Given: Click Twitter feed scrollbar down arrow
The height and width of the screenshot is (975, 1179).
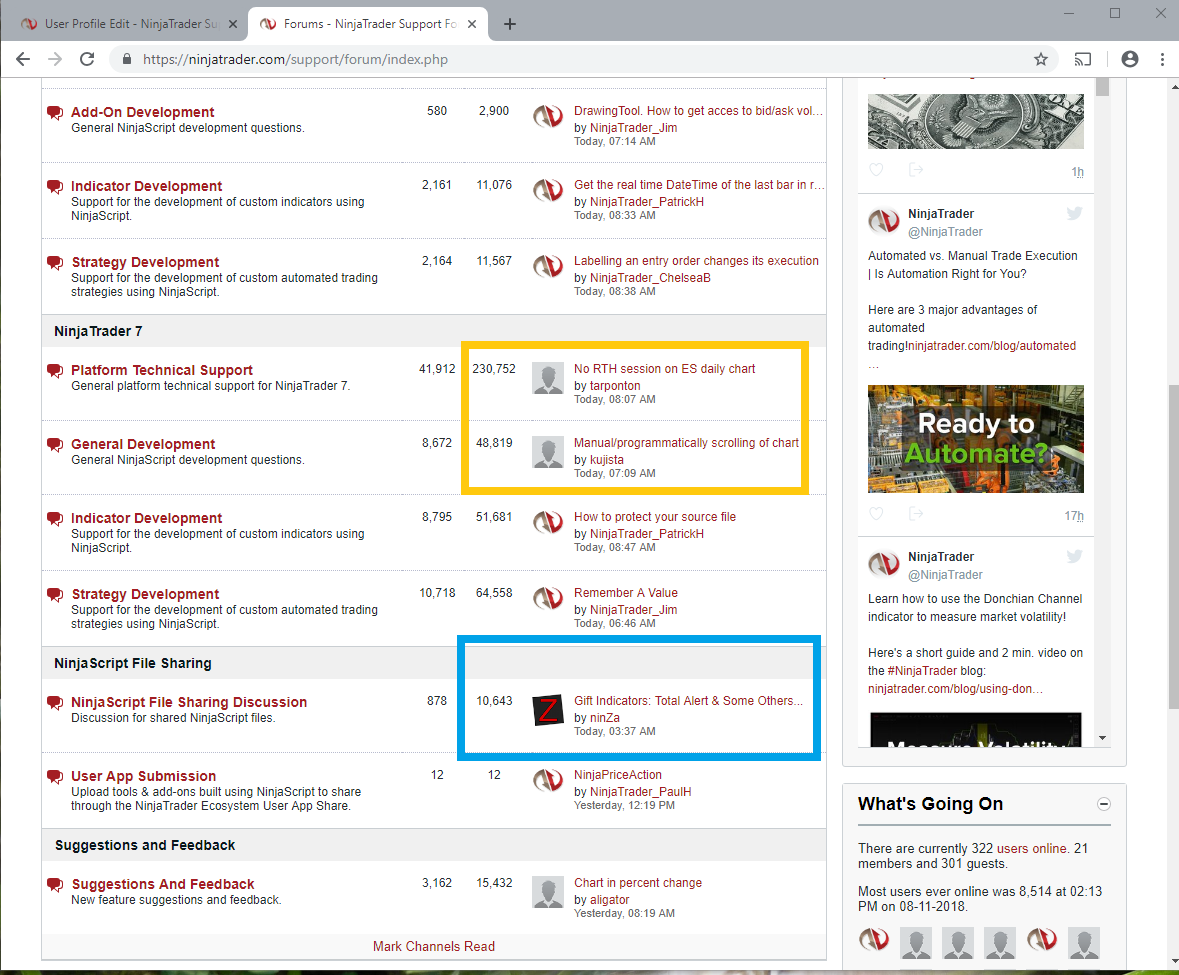Looking at the screenshot, I should [1102, 738].
